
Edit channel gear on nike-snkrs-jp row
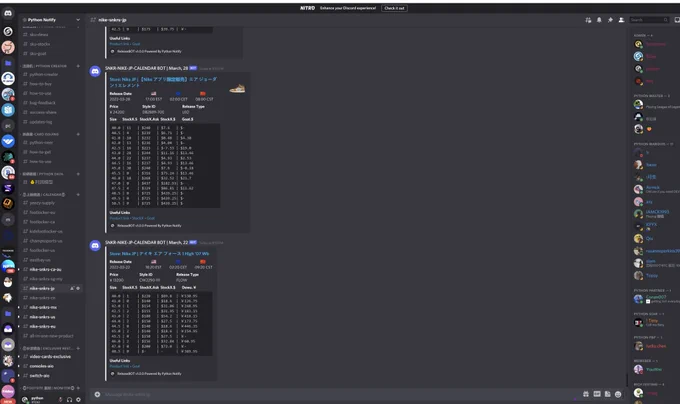click(78, 288)
